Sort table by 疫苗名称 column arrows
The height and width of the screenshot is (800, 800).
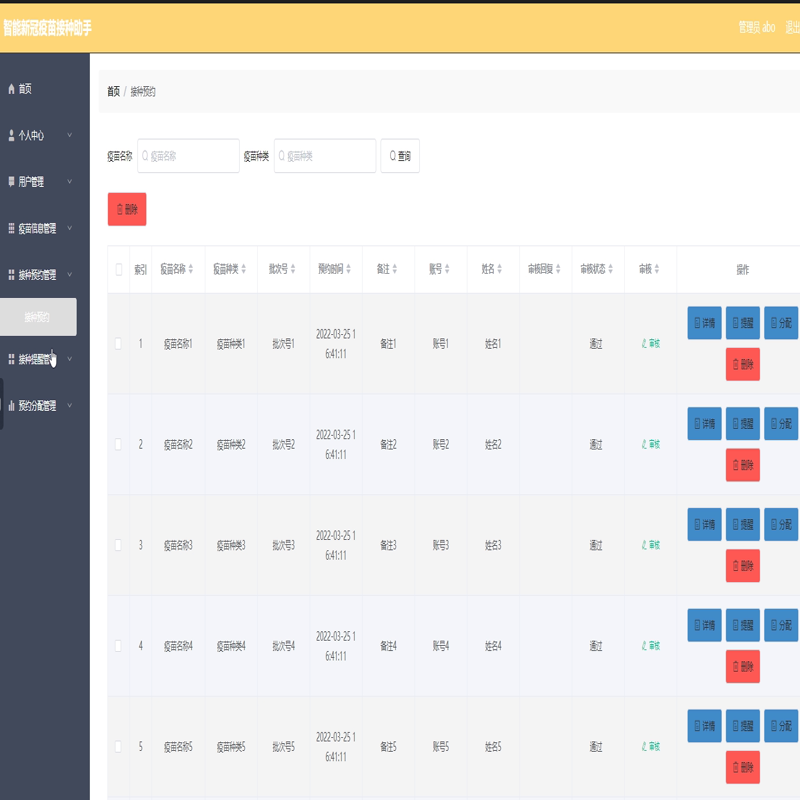point(191,269)
